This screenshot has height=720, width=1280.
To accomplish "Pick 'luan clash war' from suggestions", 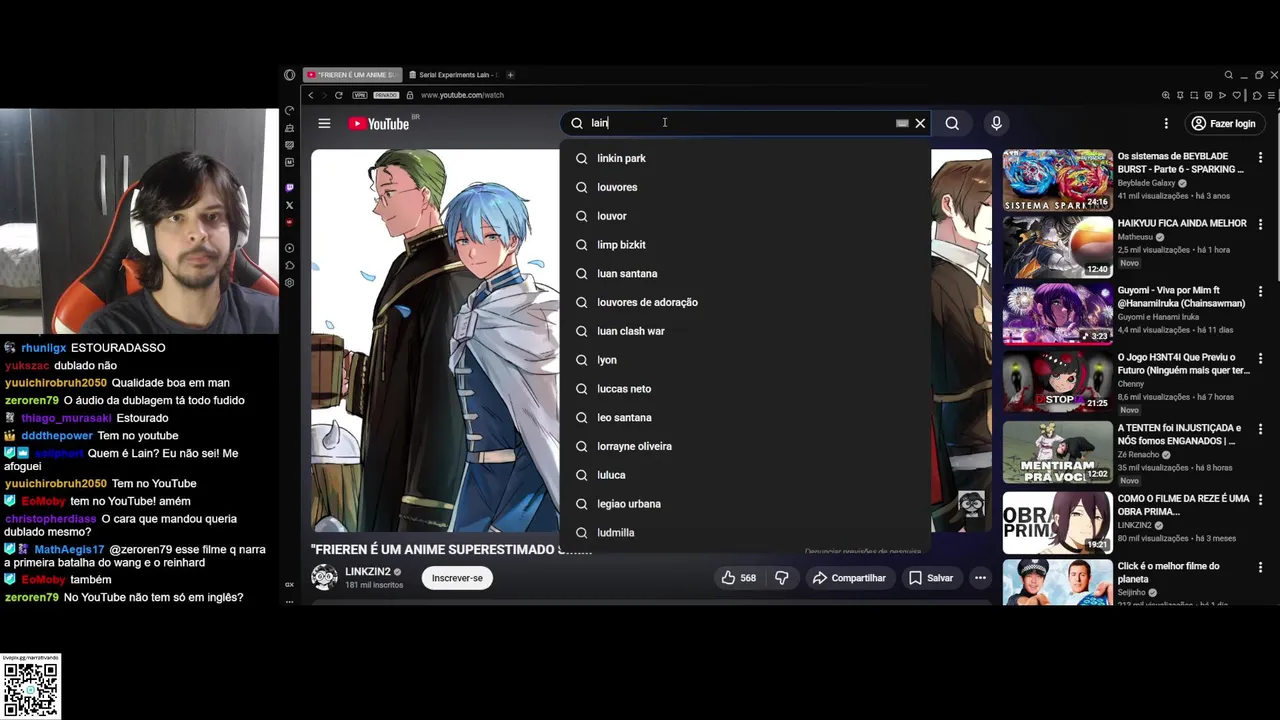I will (745, 331).
